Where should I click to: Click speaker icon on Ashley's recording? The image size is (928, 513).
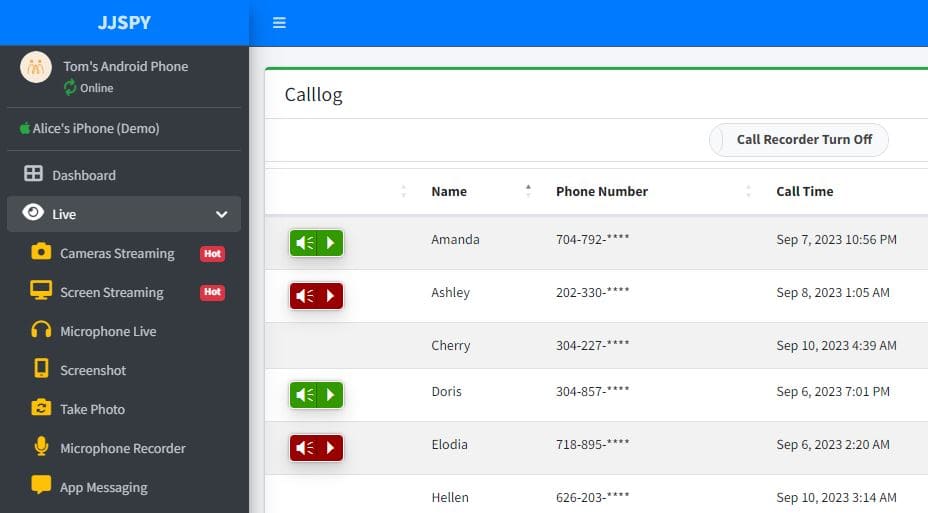coord(304,296)
